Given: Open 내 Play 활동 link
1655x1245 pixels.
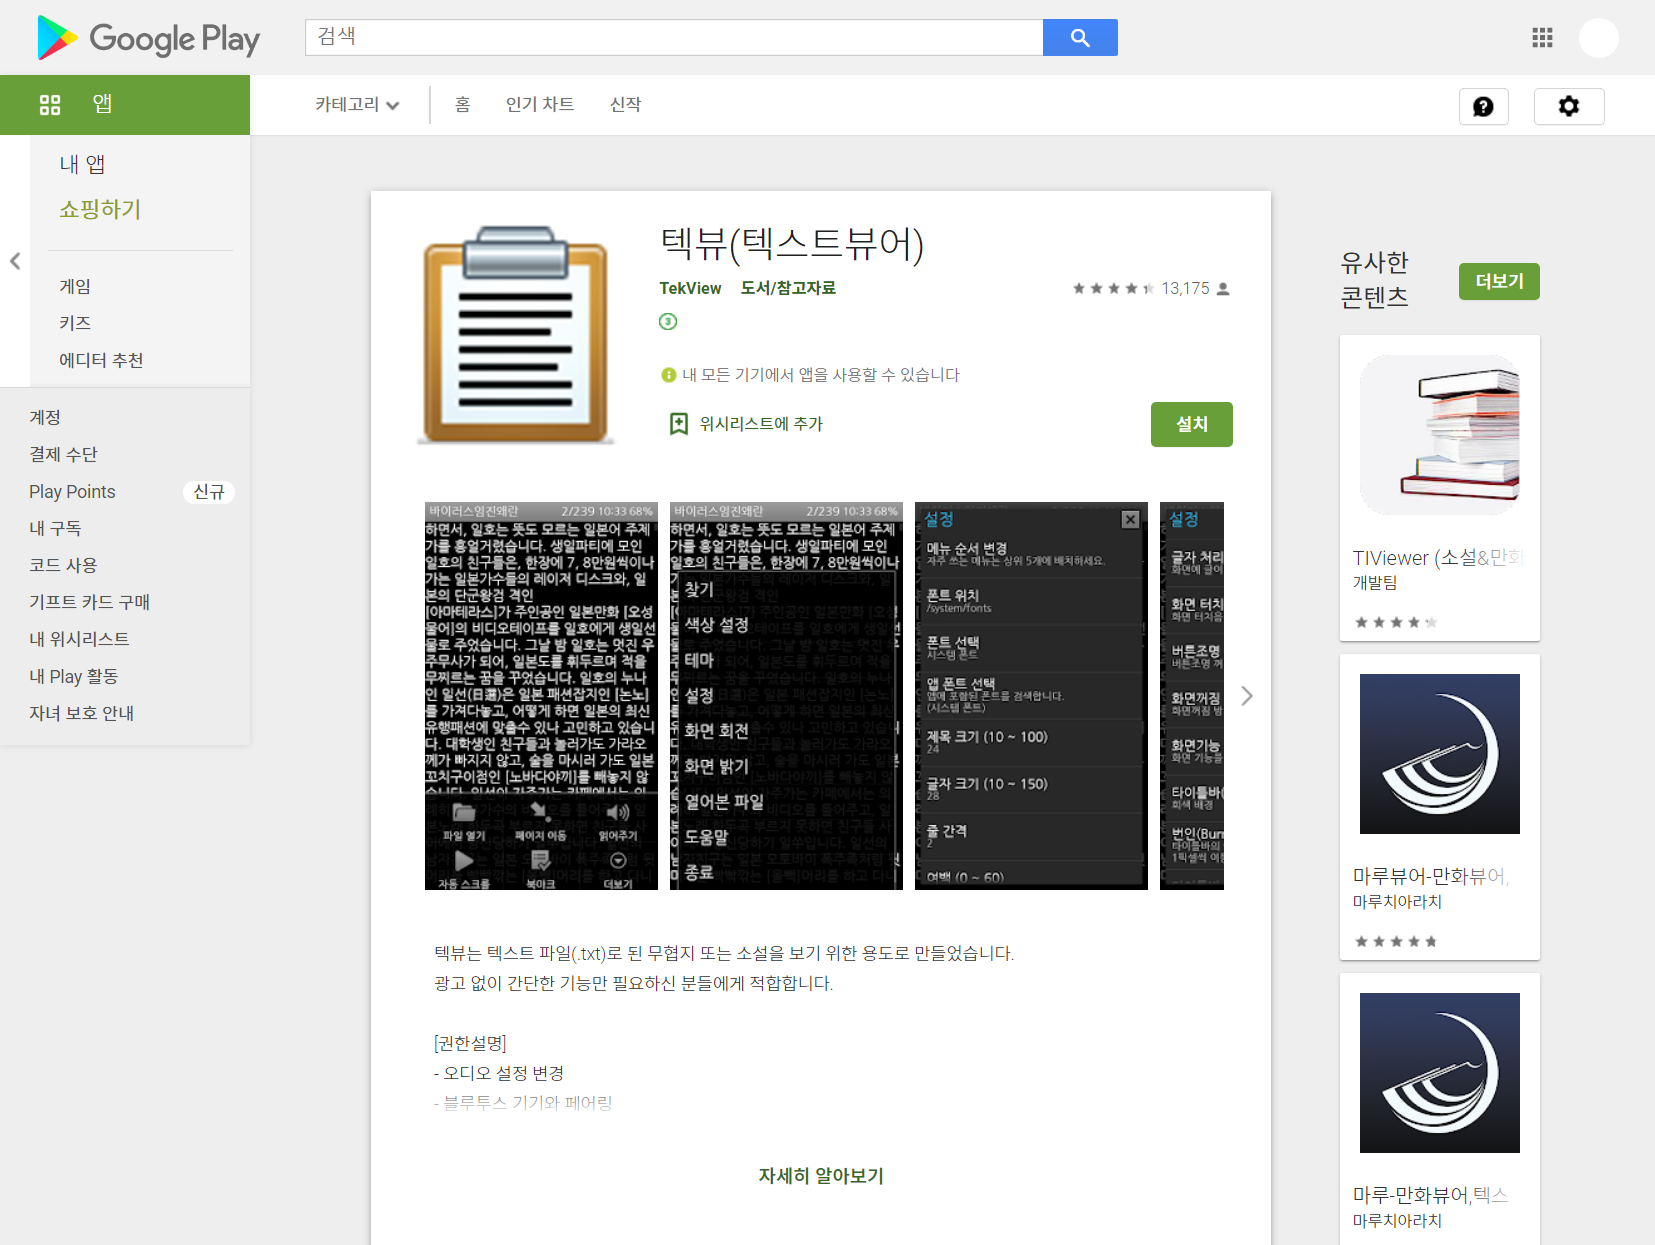Looking at the screenshot, I should (73, 676).
